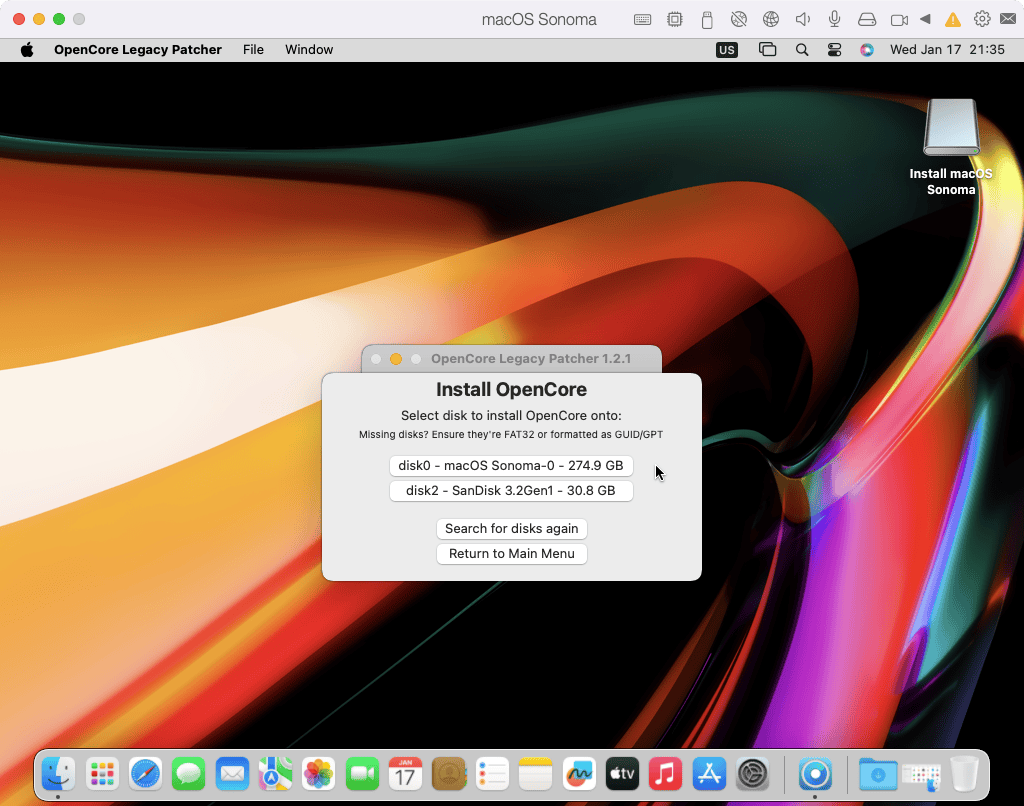Image resolution: width=1024 pixels, height=806 pixels.
Task: Select disk0 - macOS Sonoma-0 disk
Action: coord(510,466)
